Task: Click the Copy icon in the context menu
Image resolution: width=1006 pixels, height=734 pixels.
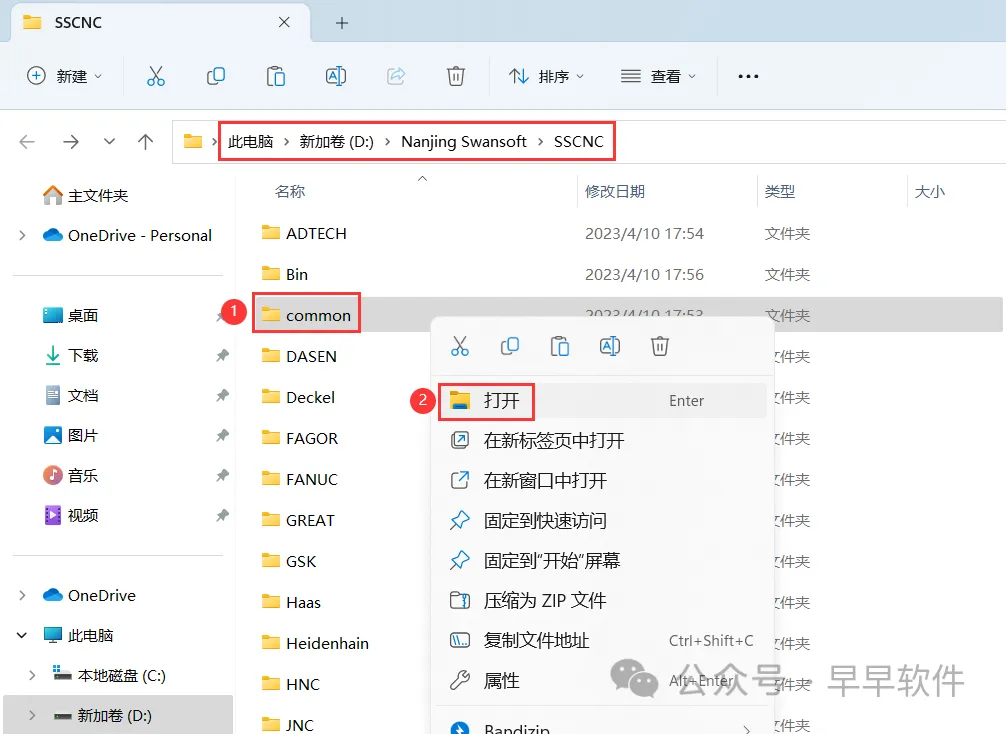Action: pos(509,346)
